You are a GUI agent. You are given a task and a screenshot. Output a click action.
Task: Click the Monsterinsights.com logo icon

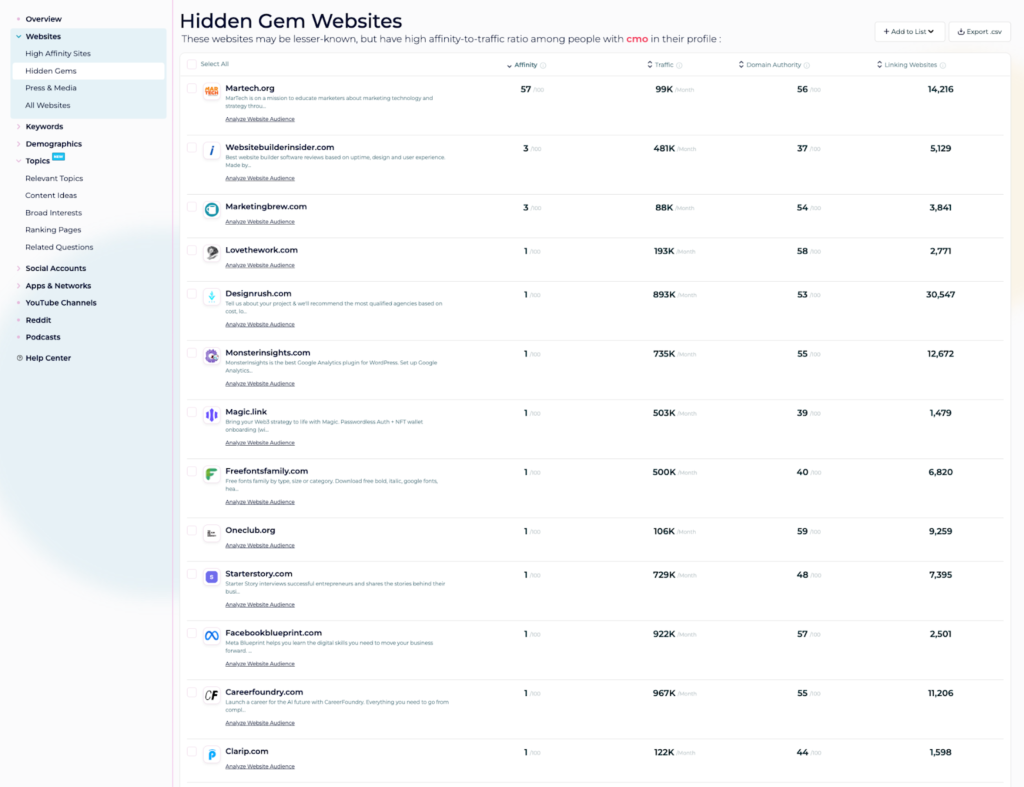pos(211,356)
